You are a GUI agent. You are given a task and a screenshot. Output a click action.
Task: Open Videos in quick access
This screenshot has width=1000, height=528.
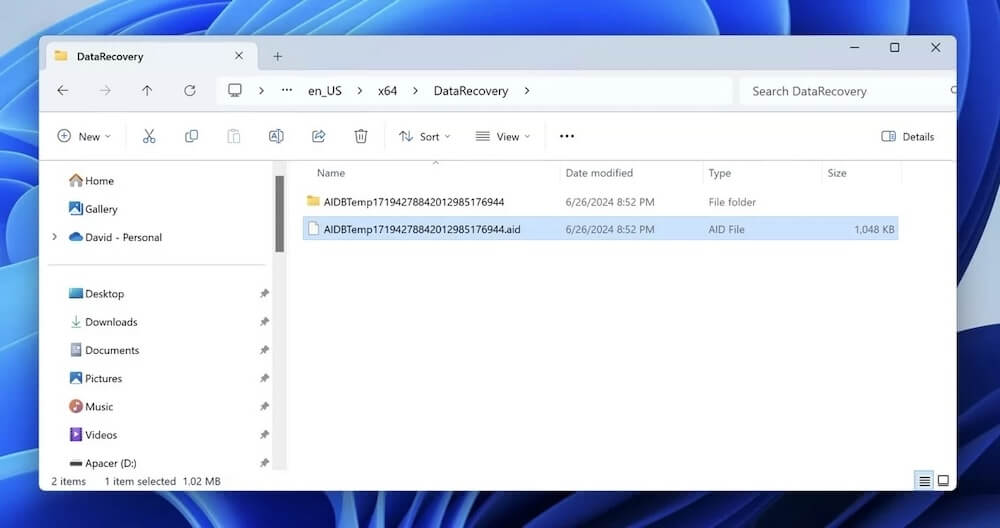pos(93,434)
